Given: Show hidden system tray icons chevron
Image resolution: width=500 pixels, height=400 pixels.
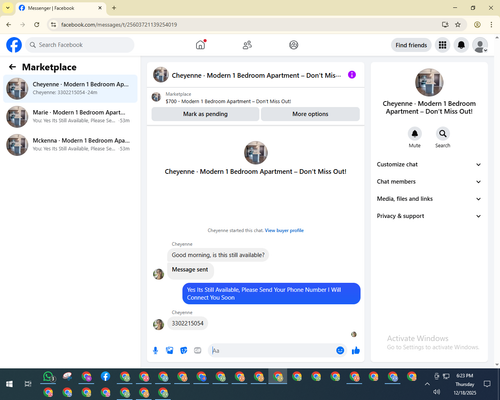Looking at the screenshot, I should 427,384.
